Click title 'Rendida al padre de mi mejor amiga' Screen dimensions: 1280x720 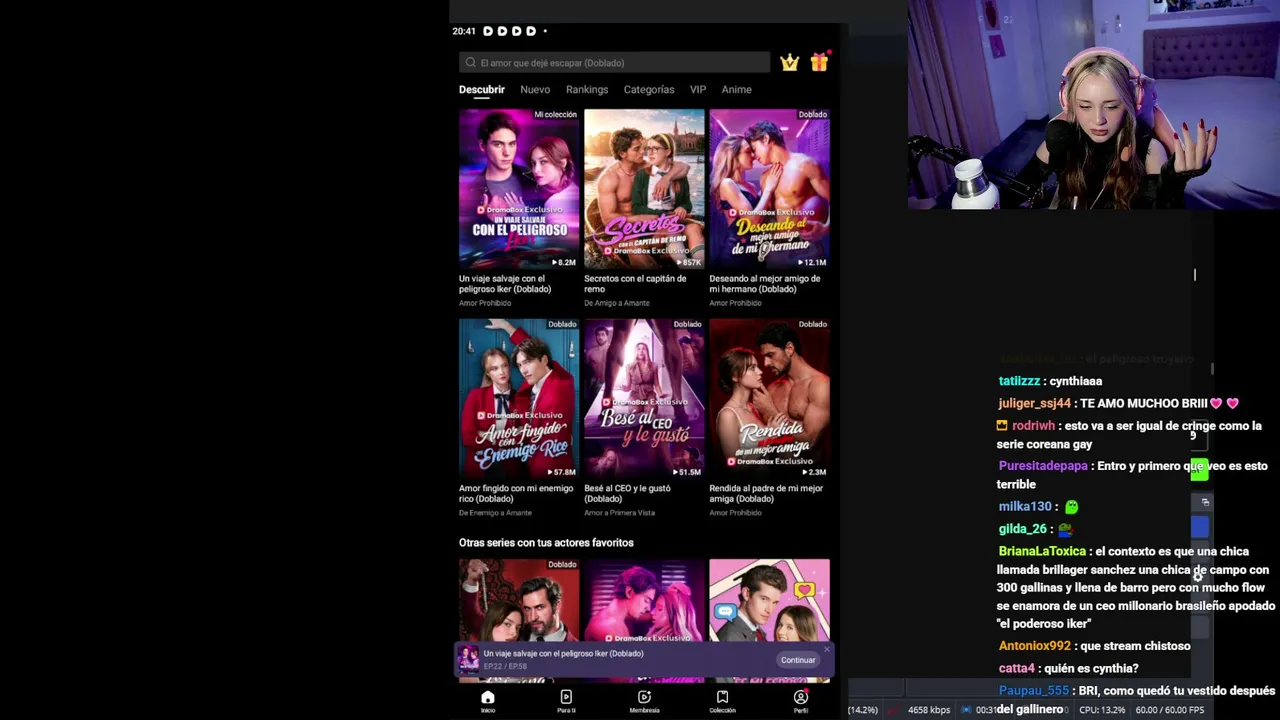(x=766, y=494)
